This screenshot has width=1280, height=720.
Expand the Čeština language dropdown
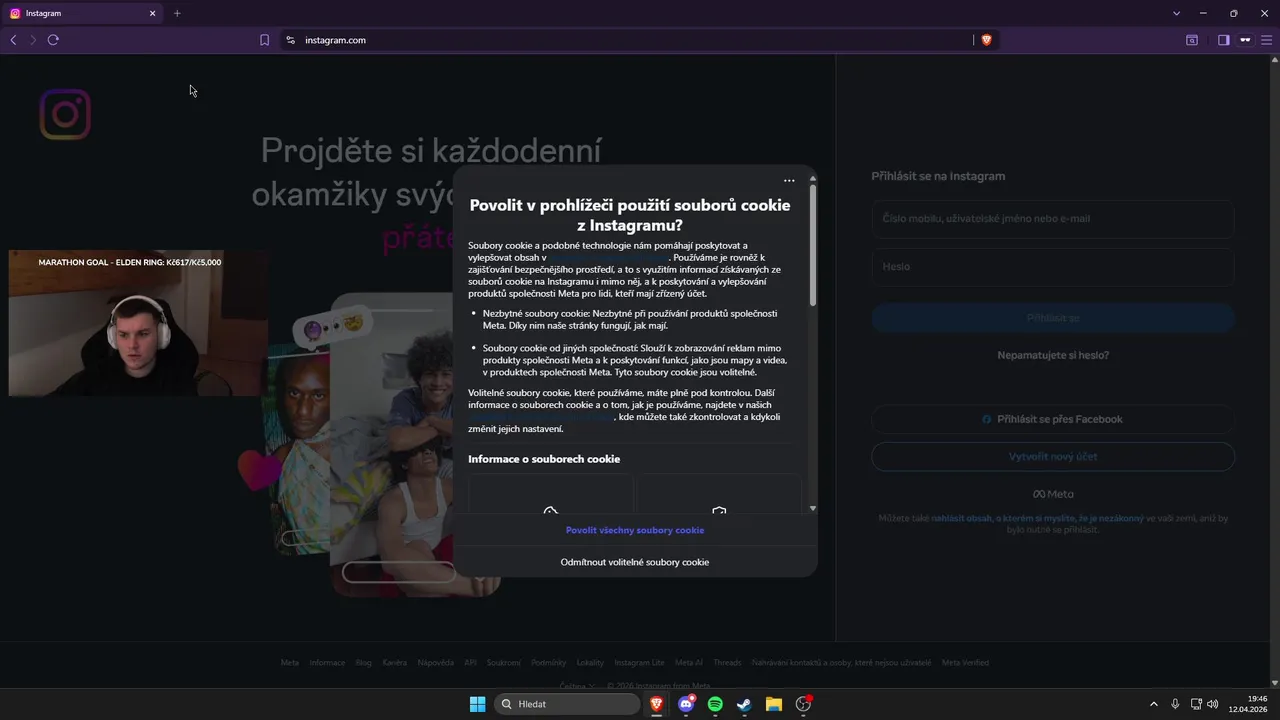577,686
